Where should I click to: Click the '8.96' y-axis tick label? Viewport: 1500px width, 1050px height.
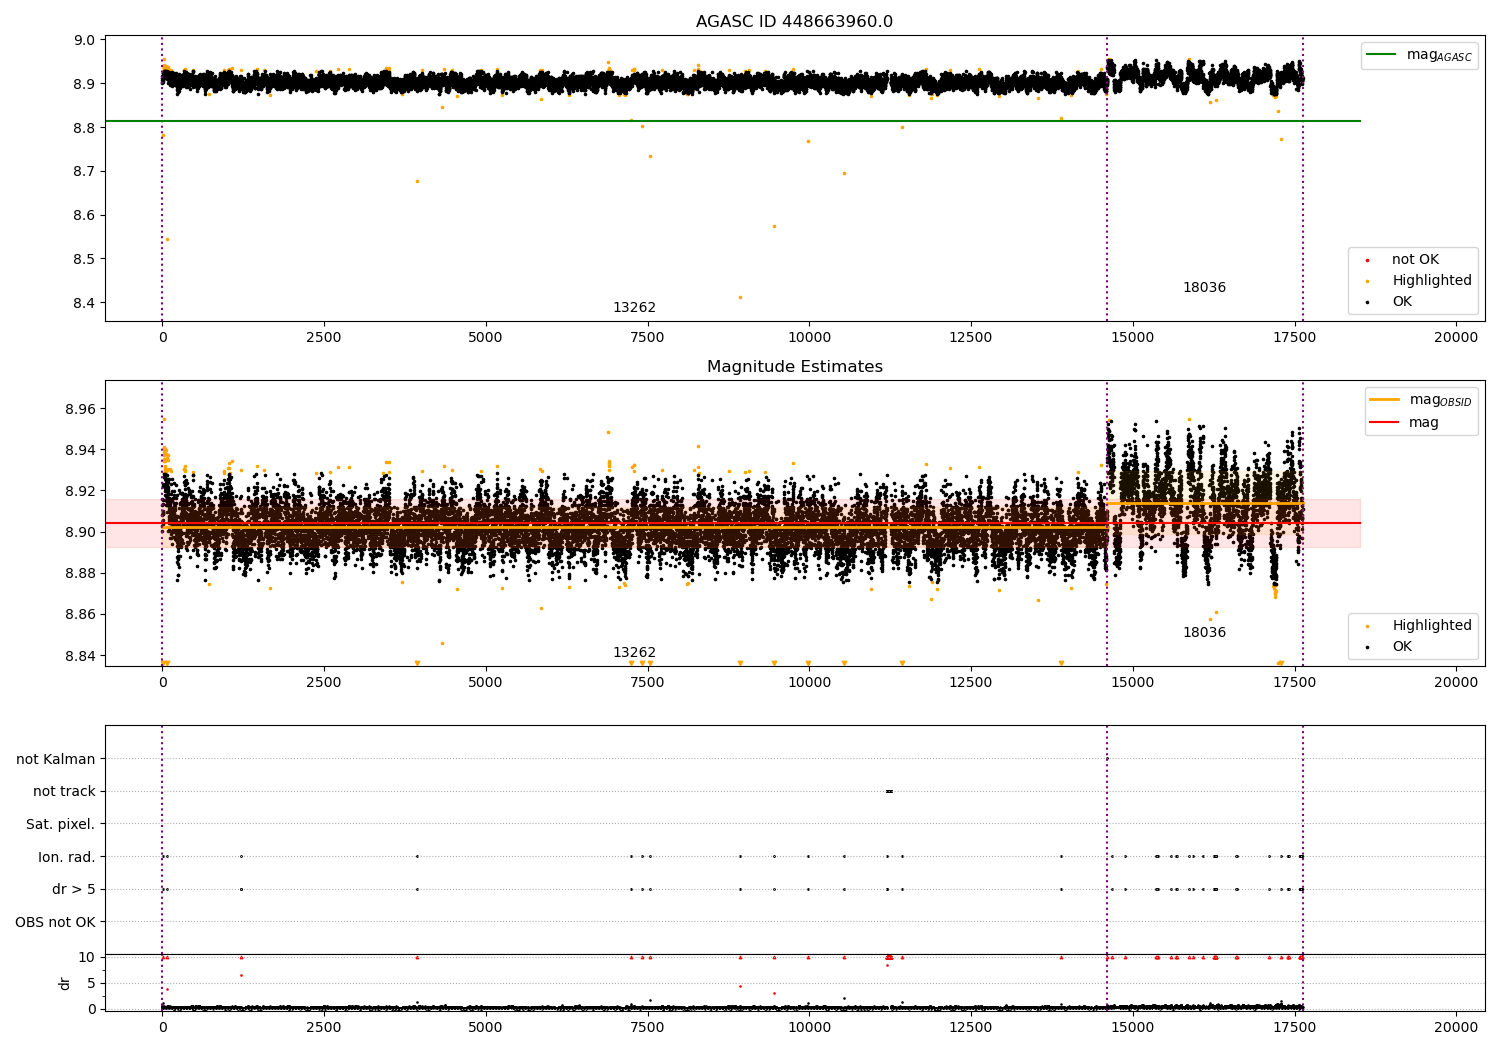81,409
